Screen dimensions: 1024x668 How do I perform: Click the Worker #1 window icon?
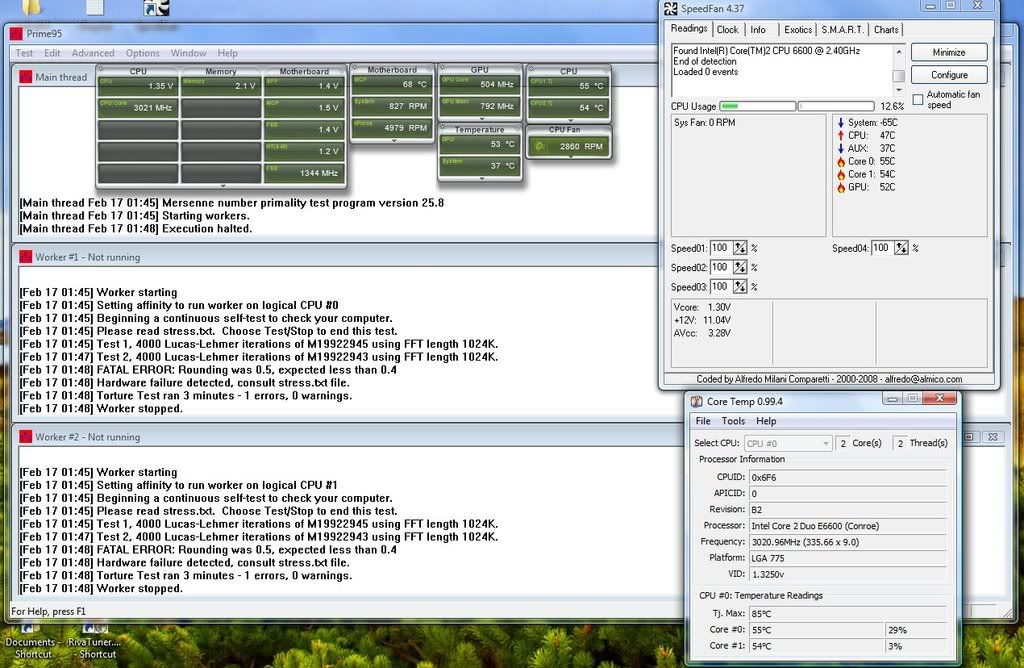click(24, 257)
